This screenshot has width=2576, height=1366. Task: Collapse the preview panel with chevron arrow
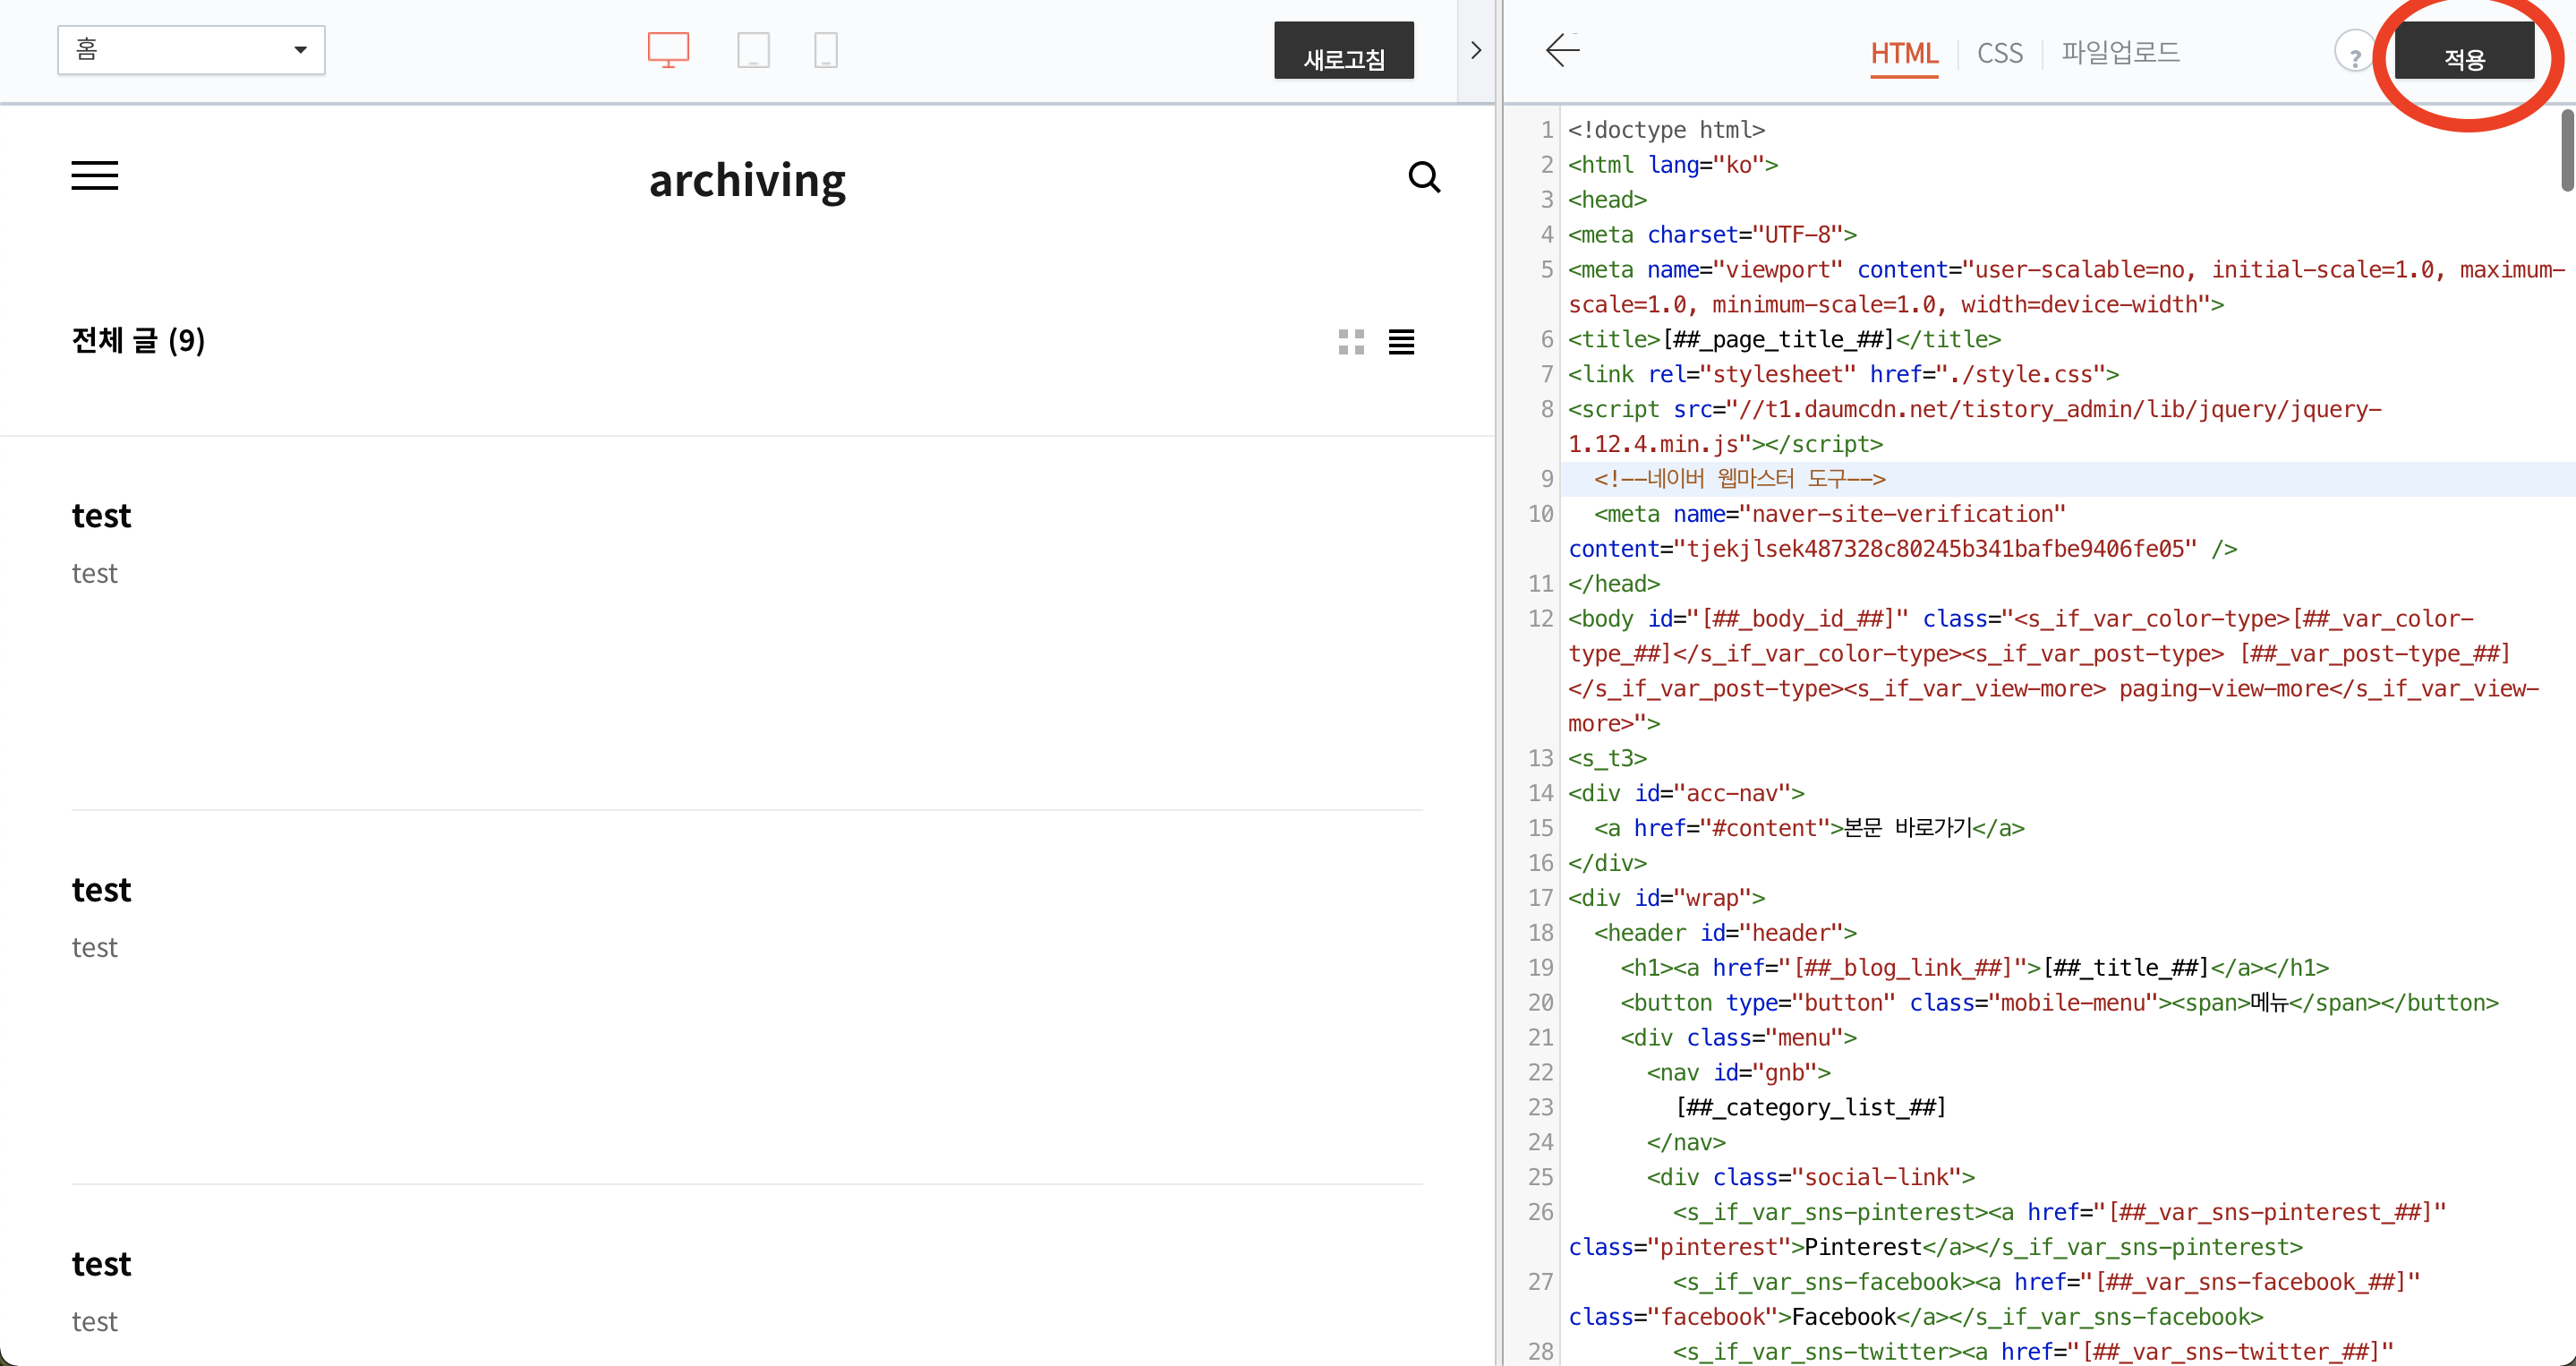(1475, 50)
